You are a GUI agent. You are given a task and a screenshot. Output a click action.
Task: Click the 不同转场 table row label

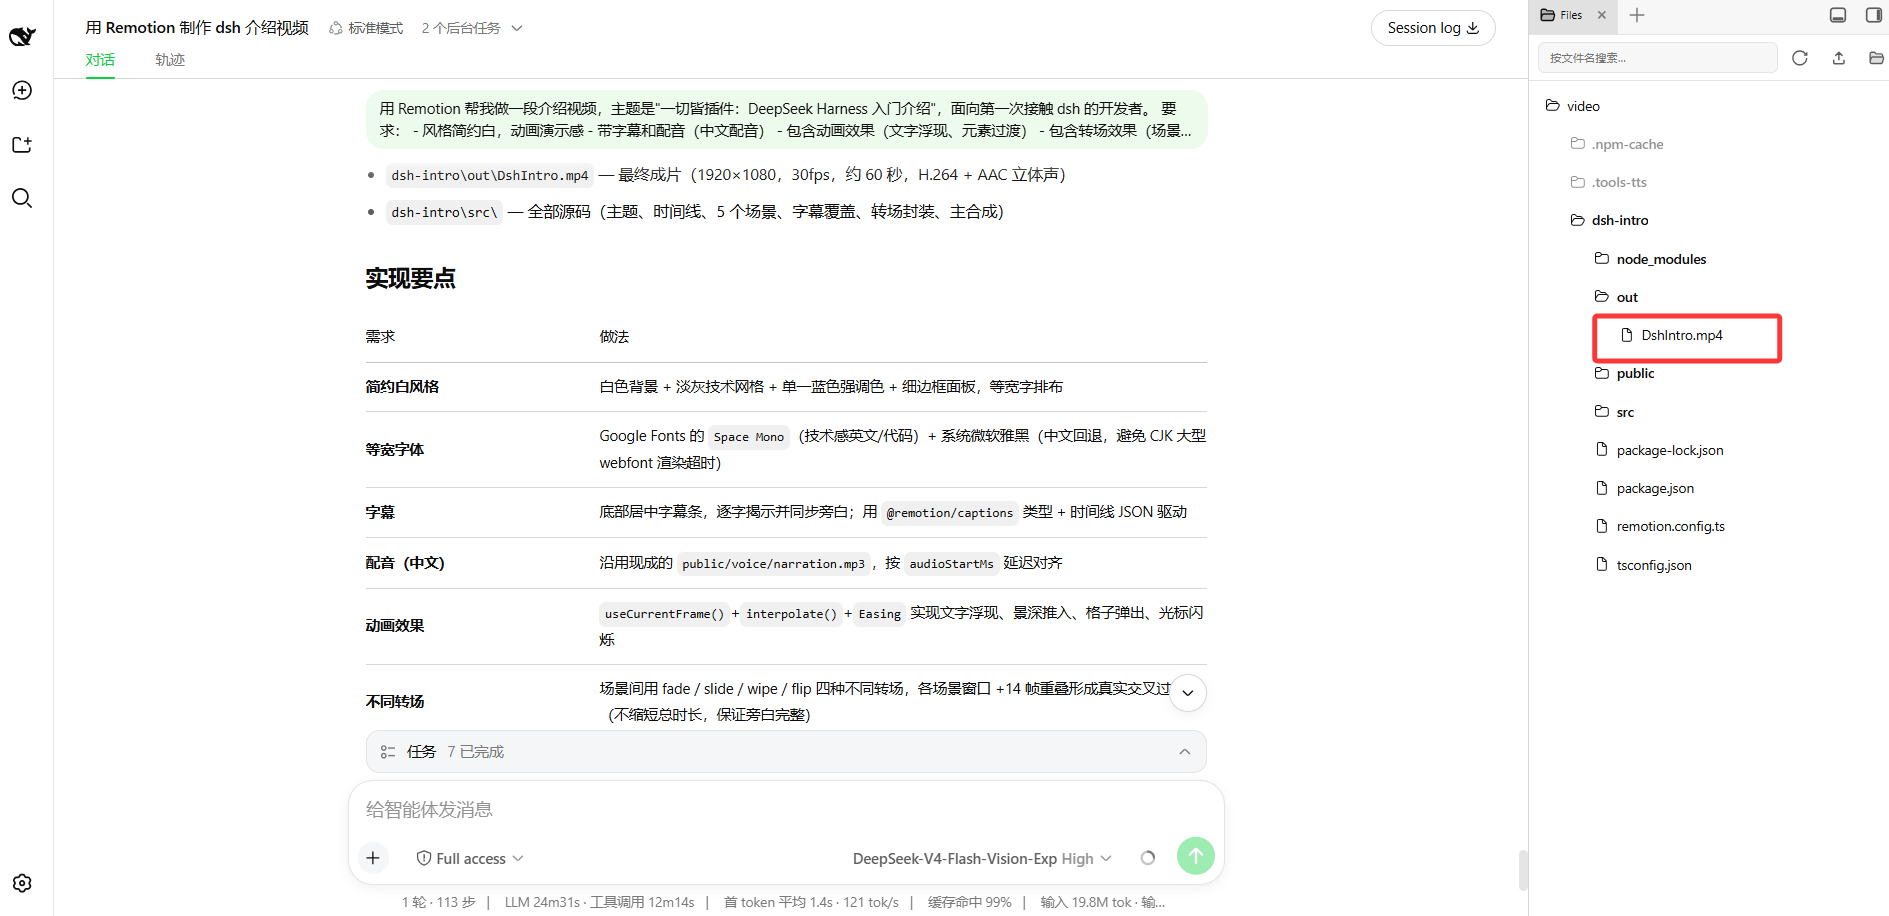pyautogui.click(x=394, y=702)
